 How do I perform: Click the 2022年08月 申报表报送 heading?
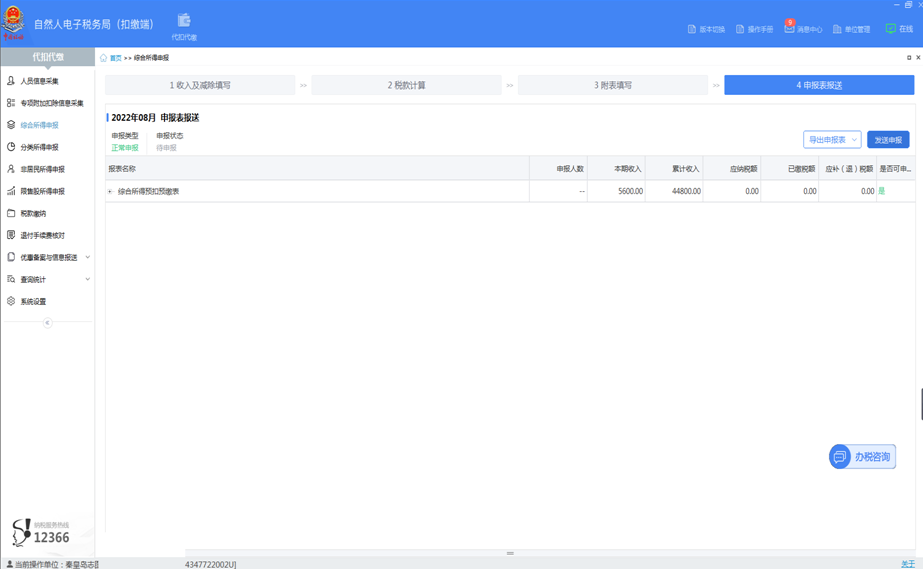pos(155,118)
